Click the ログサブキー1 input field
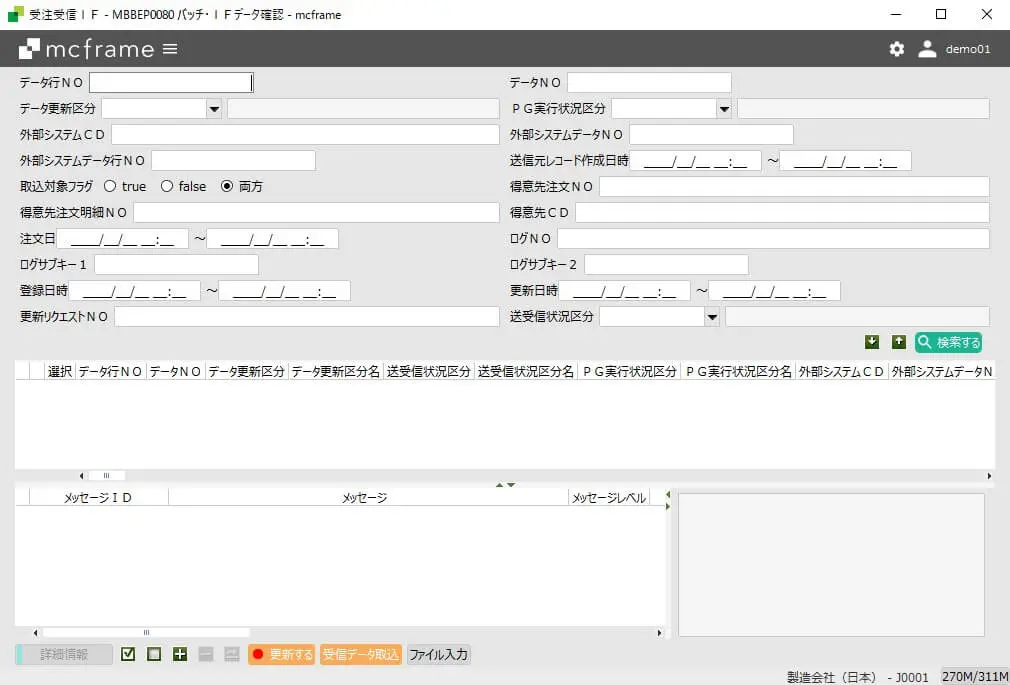The image size is (1010, 685). coord(176,264)
